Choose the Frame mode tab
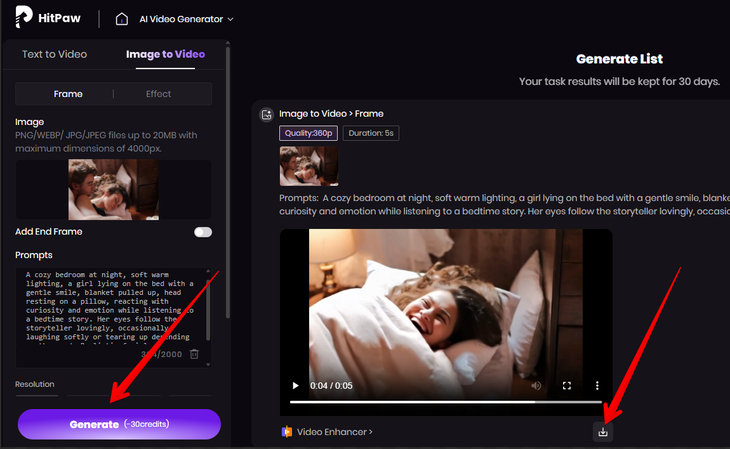This screenshot has height=449, width=730. (68, 94)
